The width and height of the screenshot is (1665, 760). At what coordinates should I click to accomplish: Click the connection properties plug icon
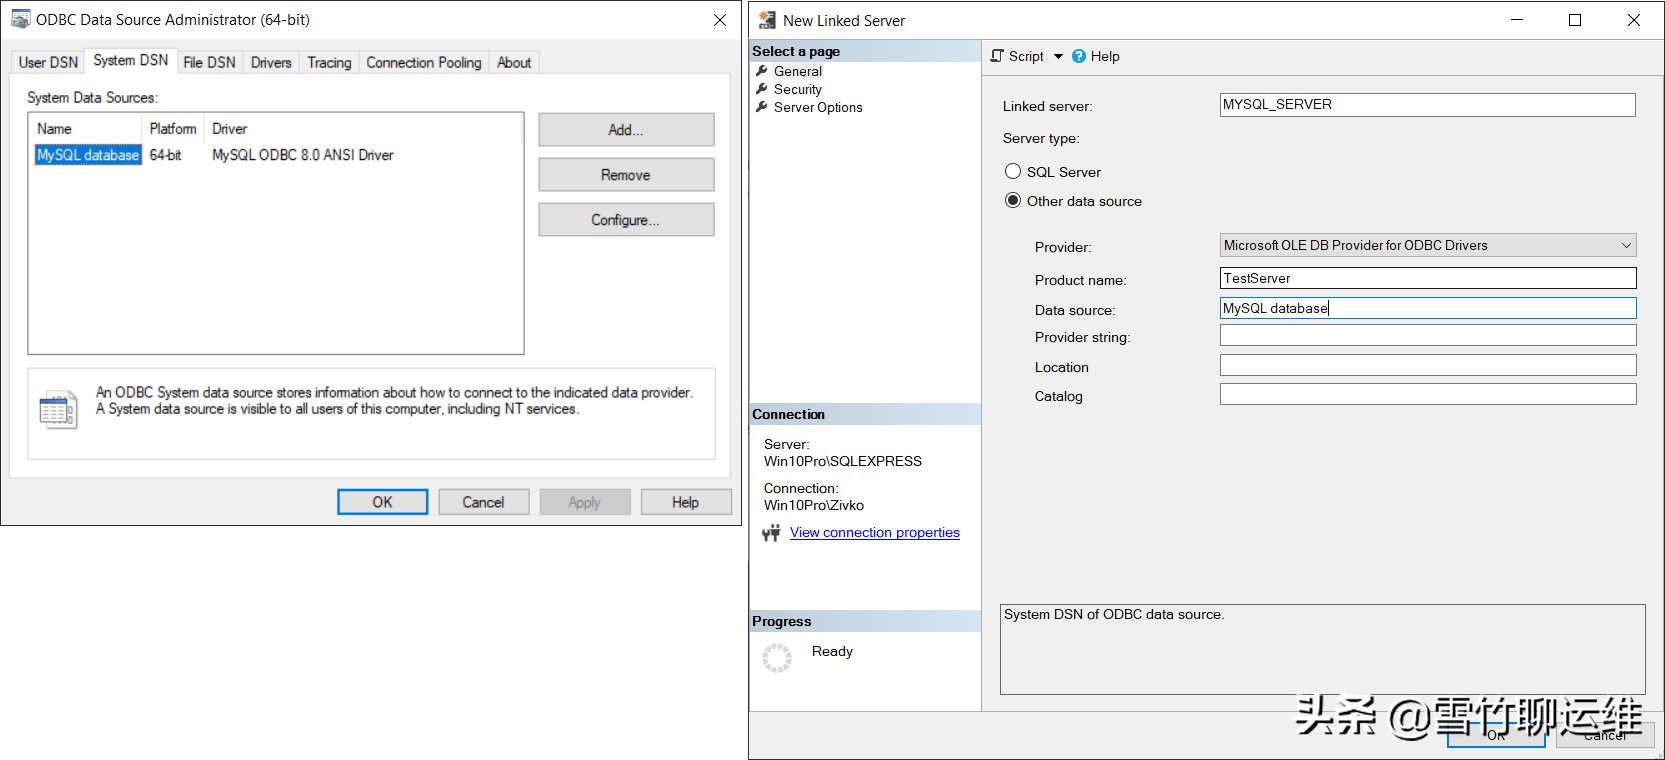[x=771, y=533]
